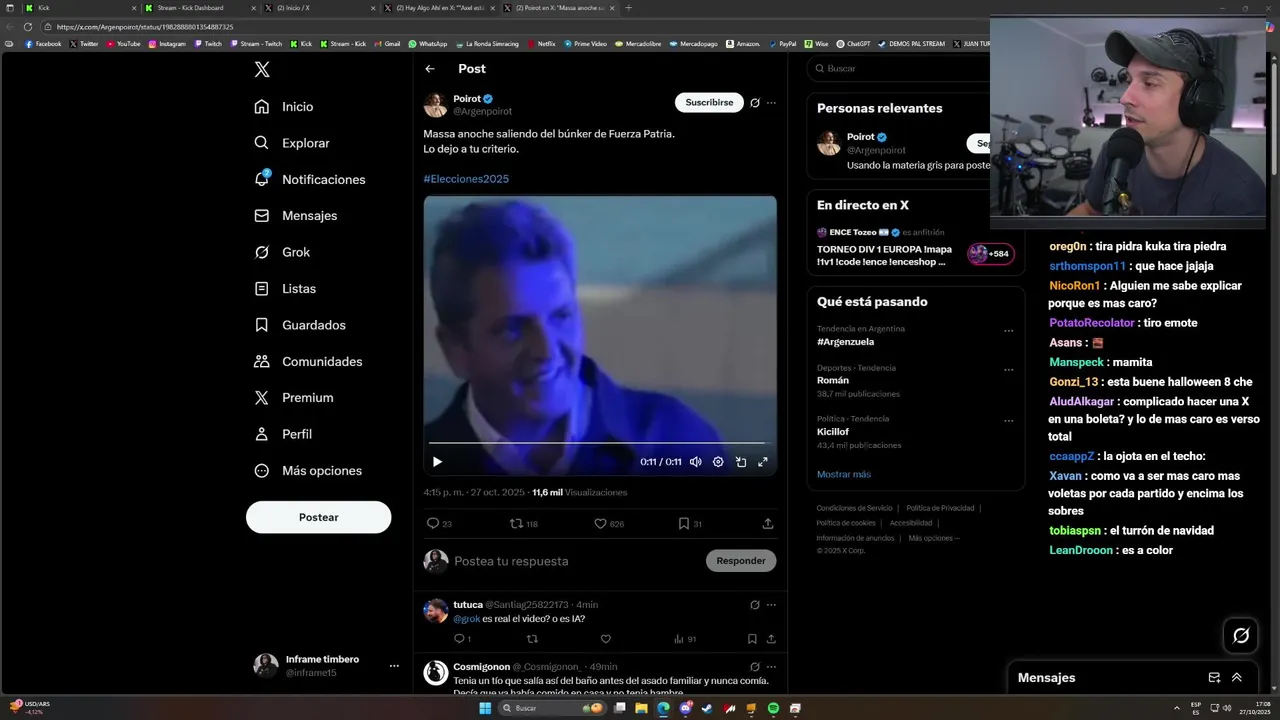Open Comunidades in the sidebar

point(307,362)
